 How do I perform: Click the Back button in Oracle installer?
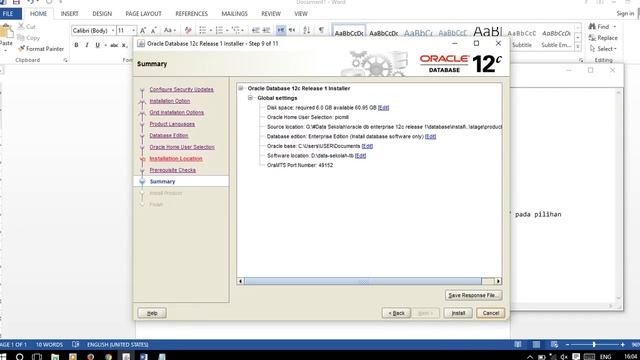point(396,313)
